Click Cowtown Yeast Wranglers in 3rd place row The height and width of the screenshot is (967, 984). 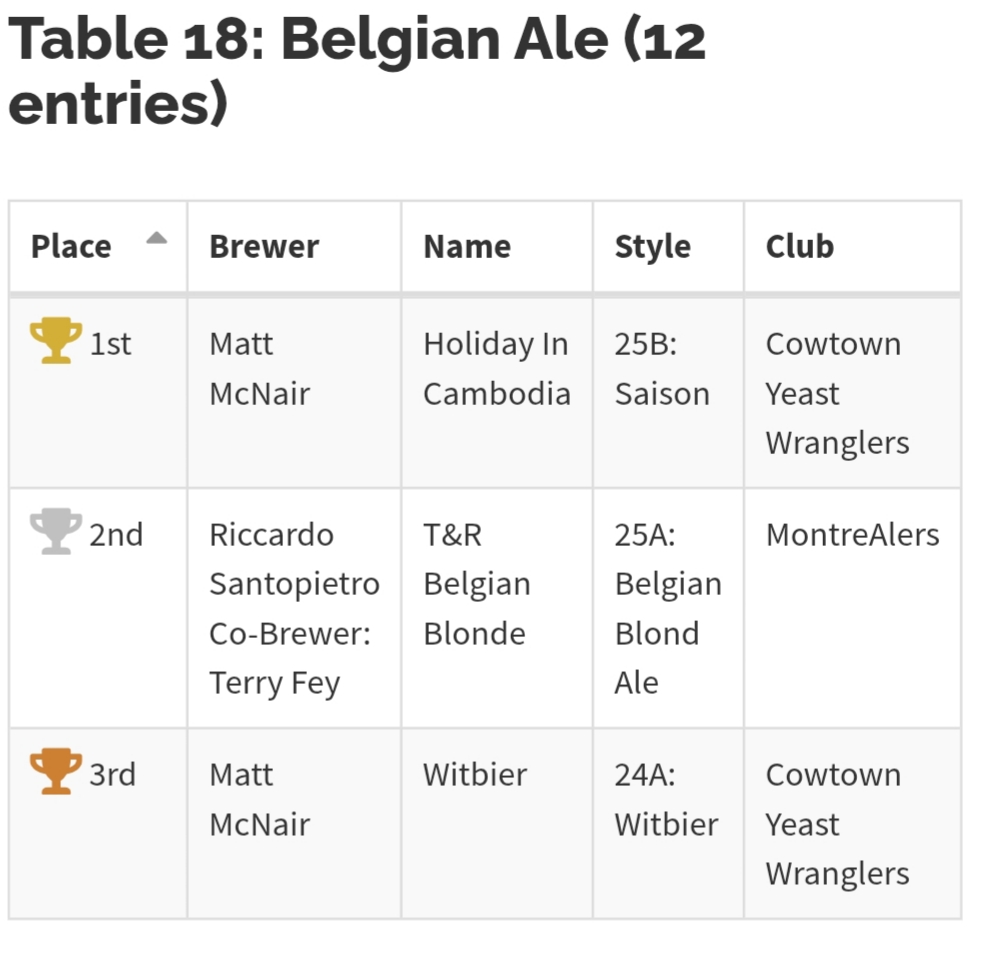pyautogui.click(x=837, y=824)
